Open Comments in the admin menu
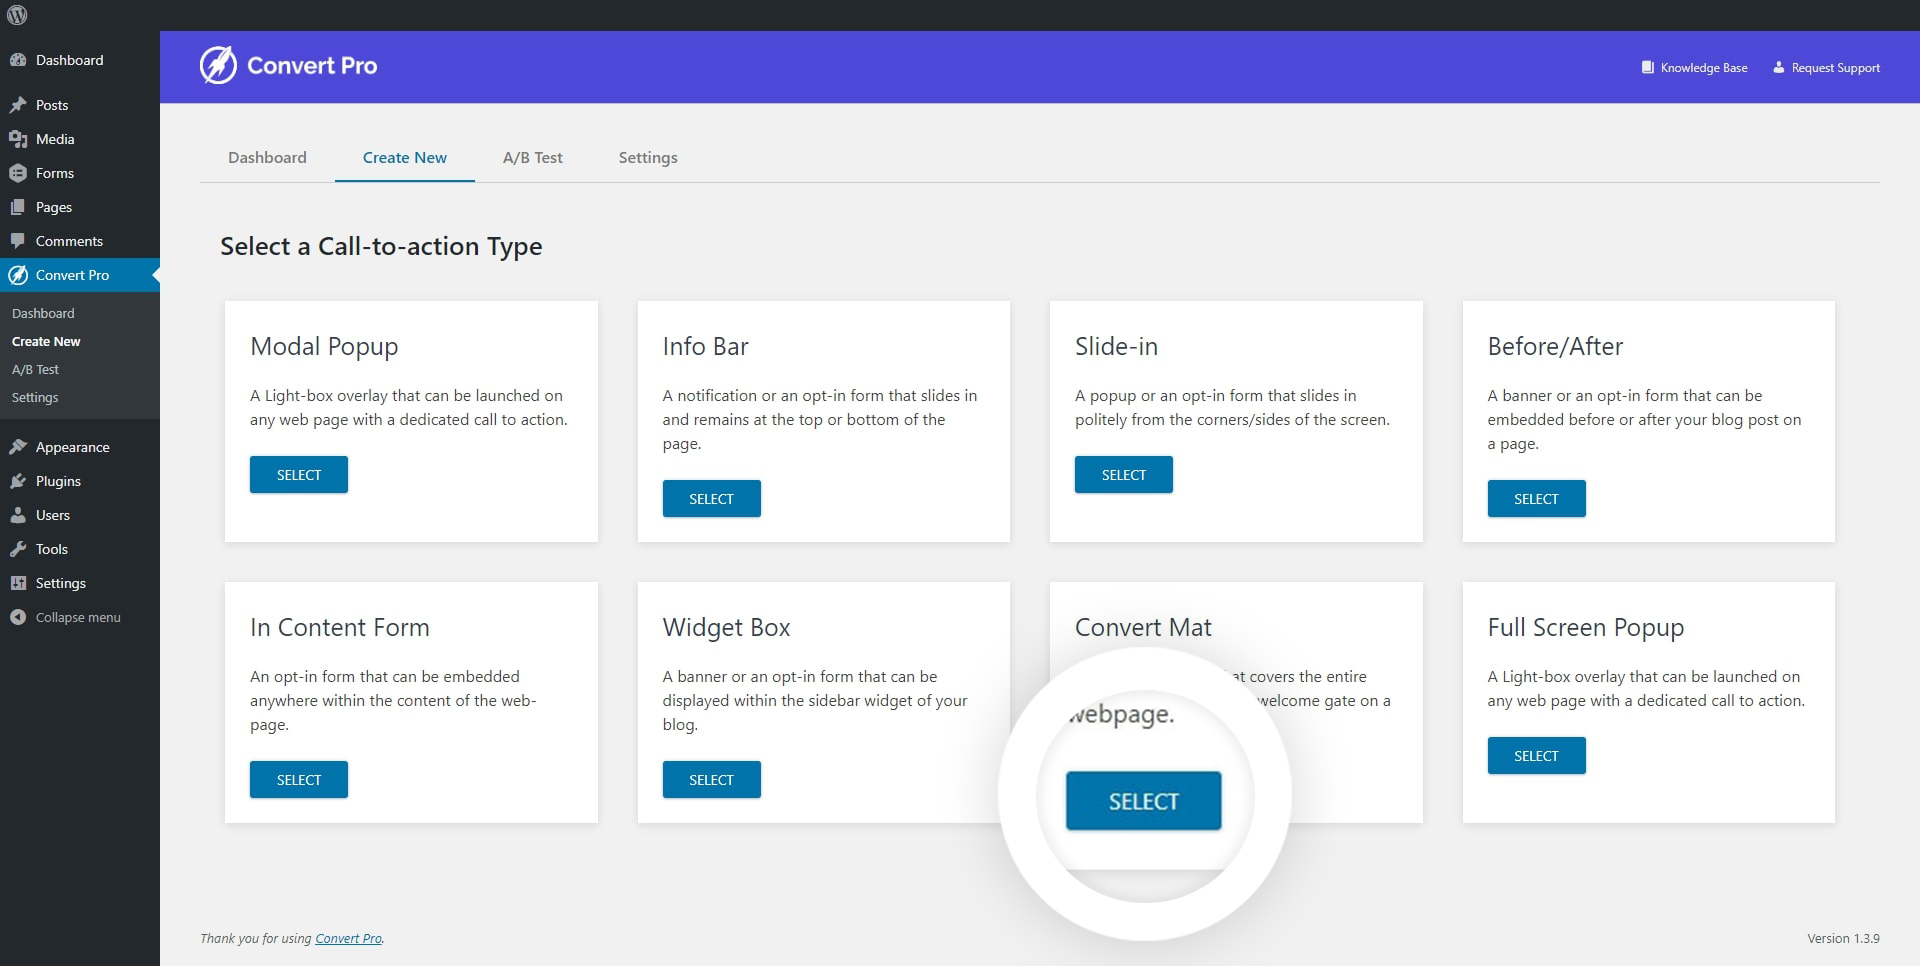 click(69, 241)
